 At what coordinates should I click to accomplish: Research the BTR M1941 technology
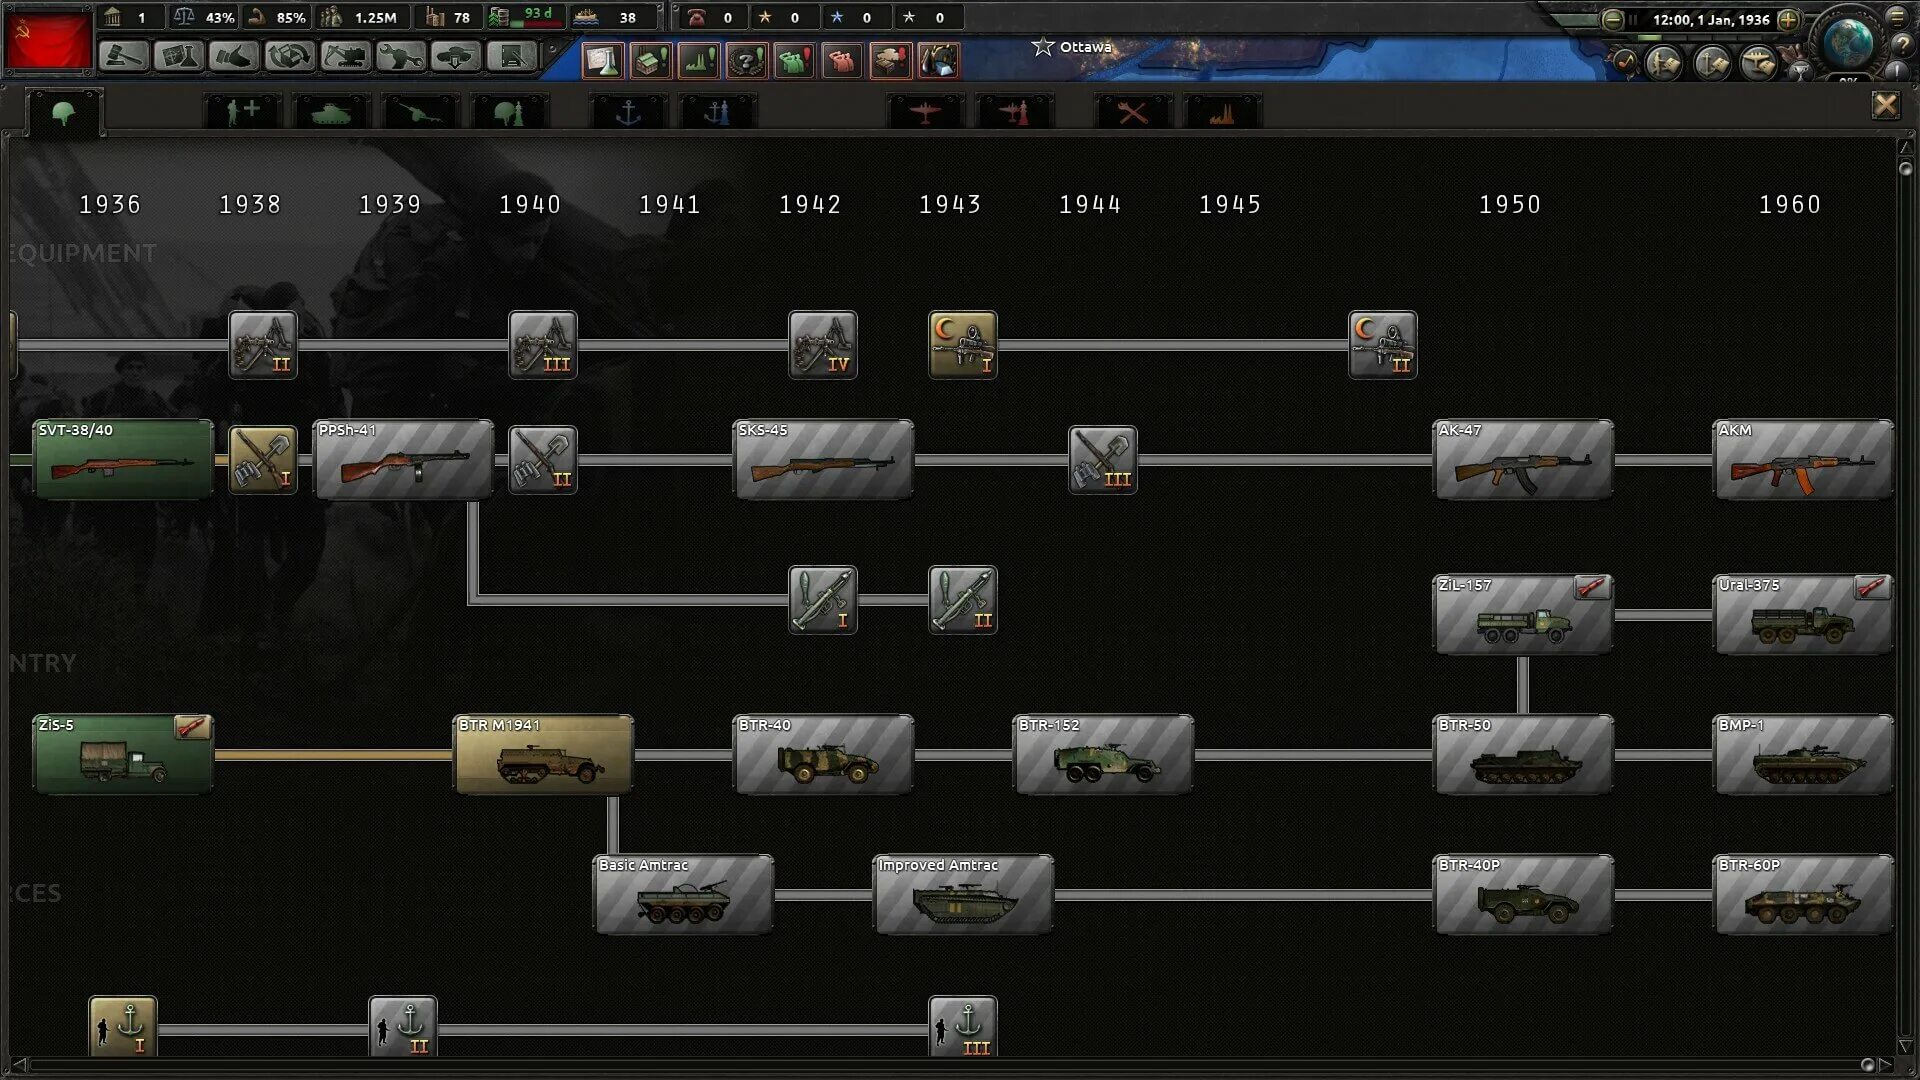click(x=543, y=754)
